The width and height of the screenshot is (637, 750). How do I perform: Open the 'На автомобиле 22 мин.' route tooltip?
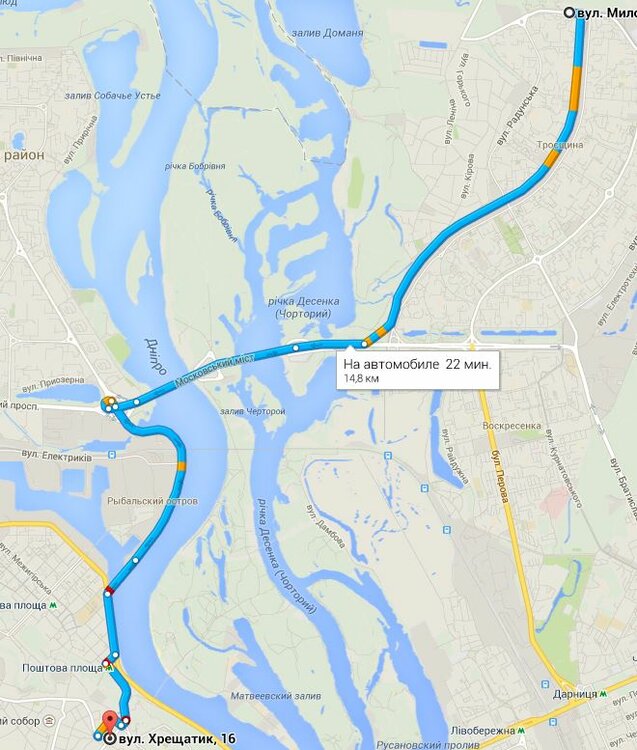418,370
